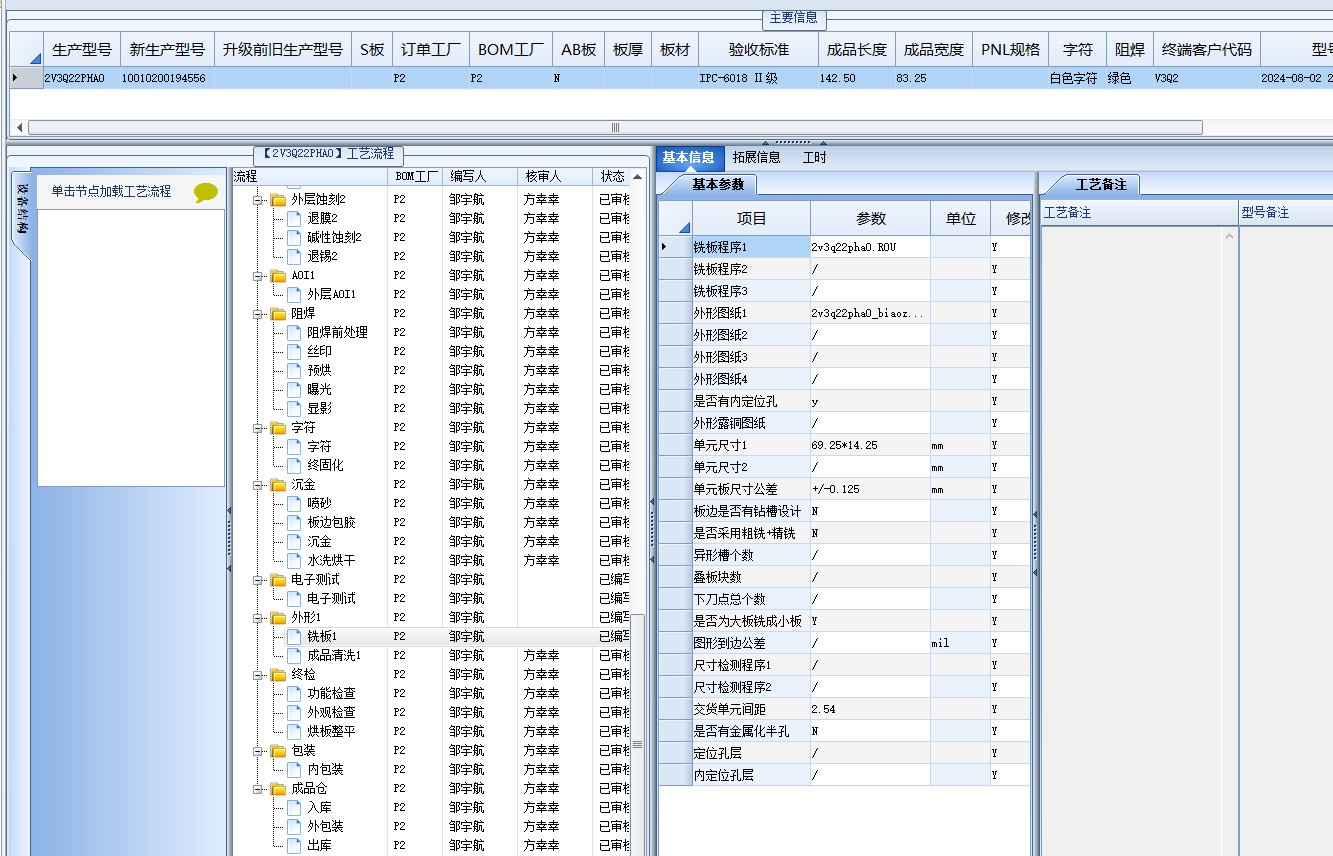Click the document icon for 外层AOI1

click(294, 295)
